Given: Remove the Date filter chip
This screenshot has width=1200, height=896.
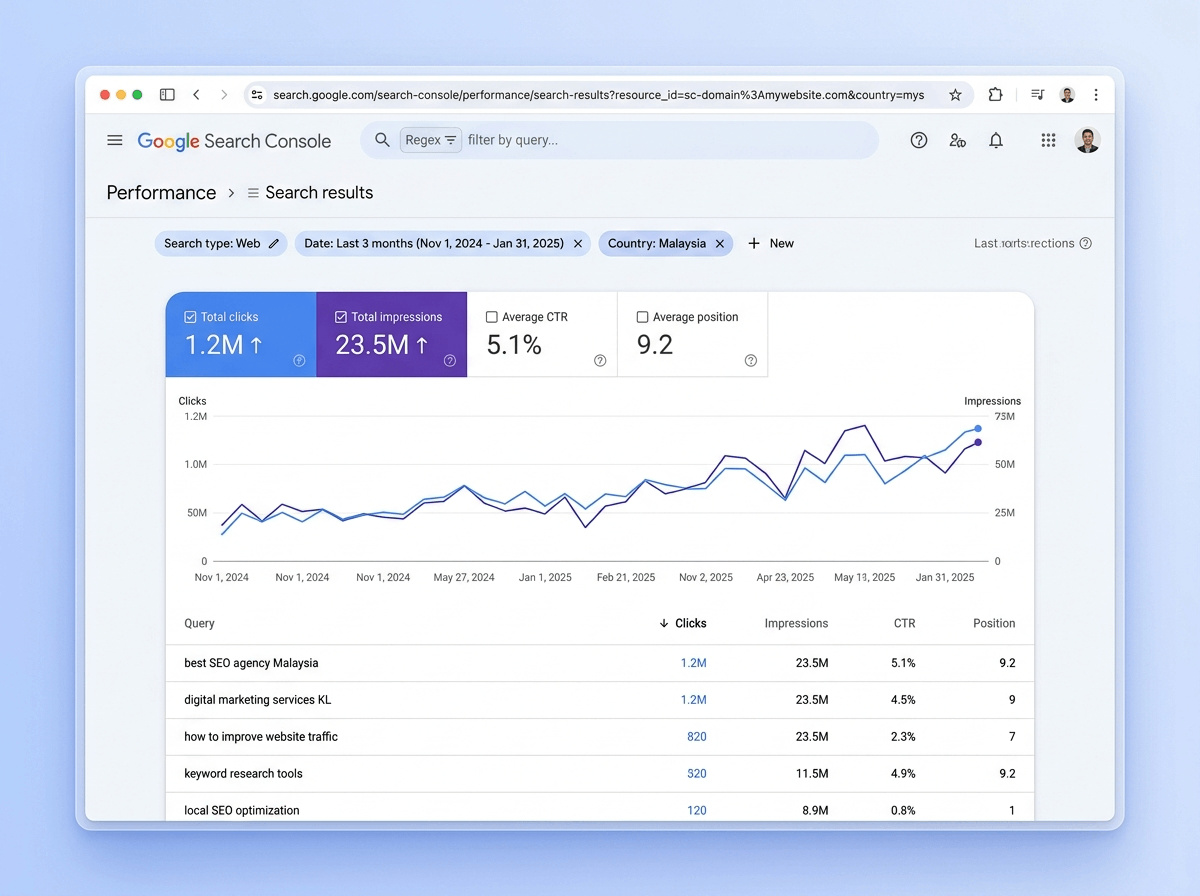Looking at the screenshot, I should (578, 243).
